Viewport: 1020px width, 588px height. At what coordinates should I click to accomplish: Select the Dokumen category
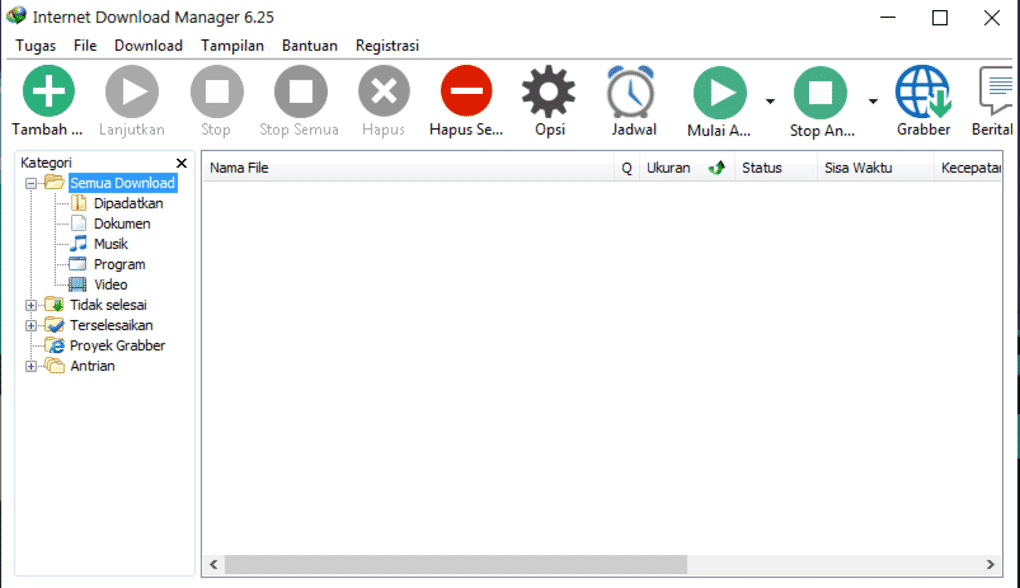(x=122, y=224)
